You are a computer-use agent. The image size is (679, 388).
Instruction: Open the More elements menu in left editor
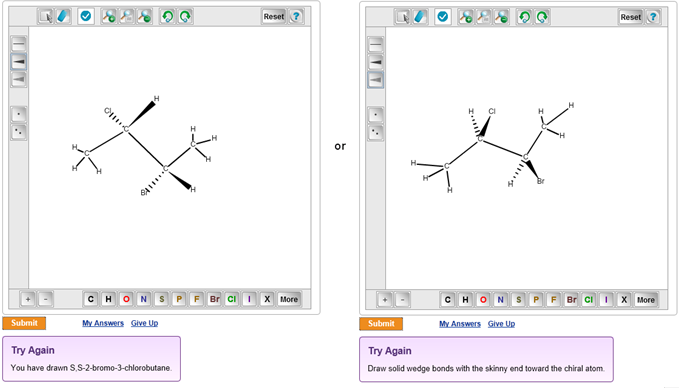(x=289, y=299)
